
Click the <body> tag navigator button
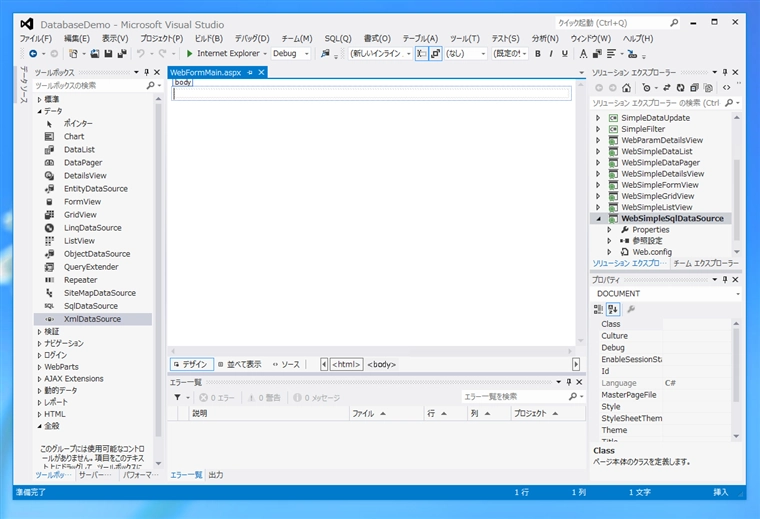[381, 364]
